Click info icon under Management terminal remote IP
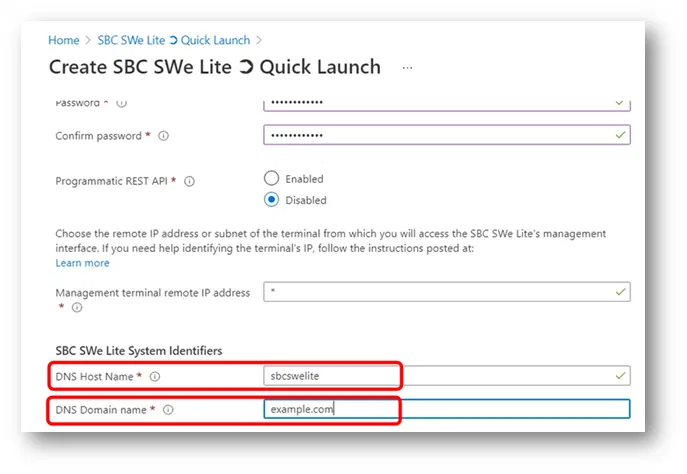 [76, 308]
